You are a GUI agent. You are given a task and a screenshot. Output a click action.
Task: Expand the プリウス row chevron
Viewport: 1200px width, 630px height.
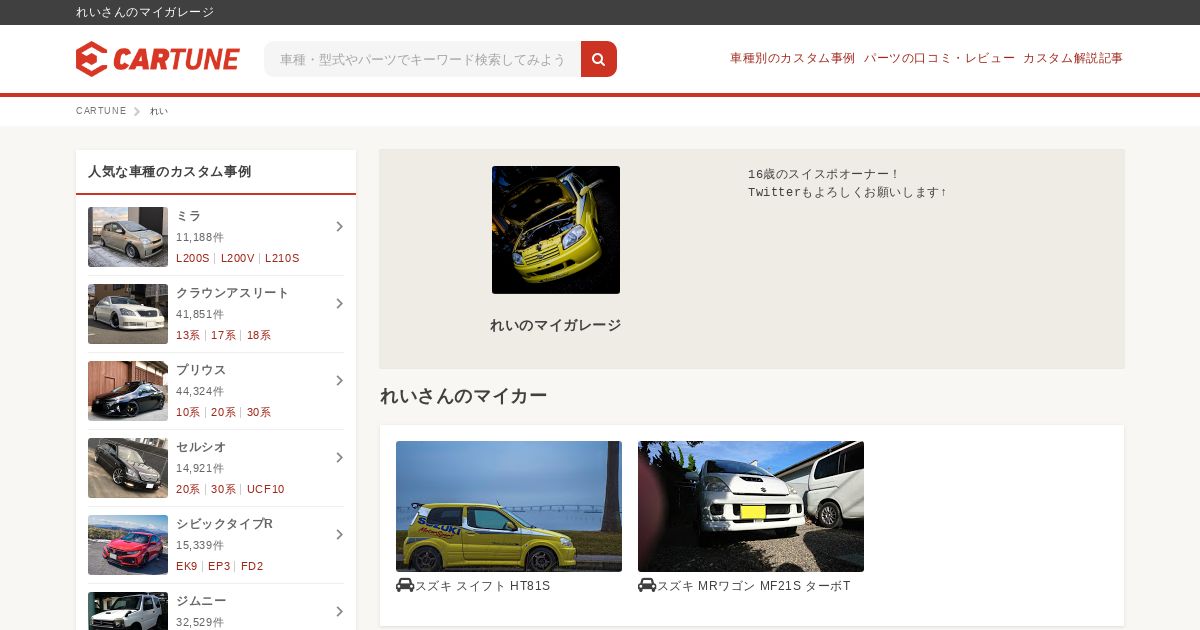[x=339, y=381]
